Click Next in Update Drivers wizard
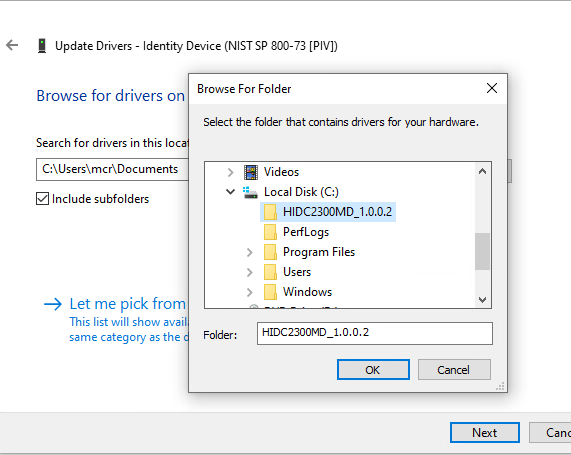Screen dimensions: 571x455 click(x=485, y=433)
